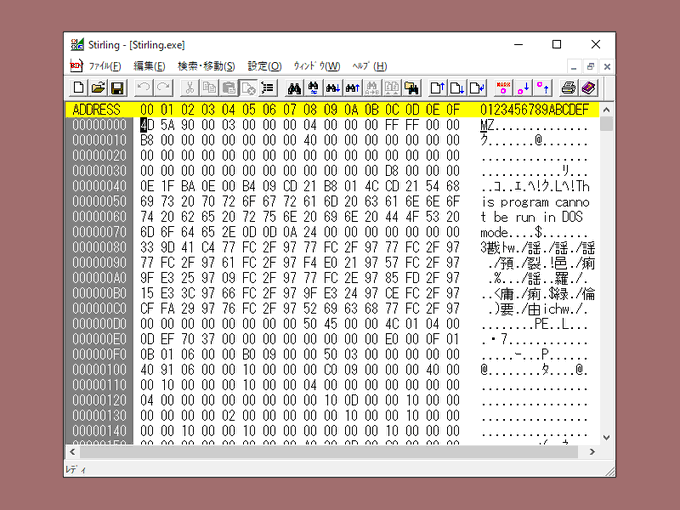Set a mark with the MARK icon
The height and width of the screenshot is (510, 680).
(503, 88)
